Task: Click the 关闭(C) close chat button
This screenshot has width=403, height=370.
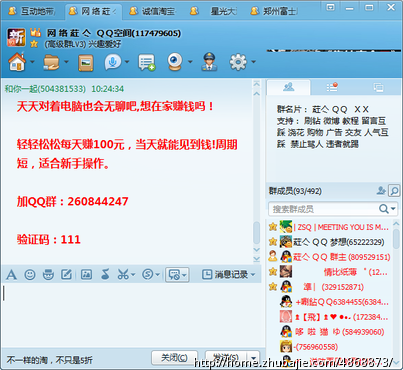Action: click(174, 358)
